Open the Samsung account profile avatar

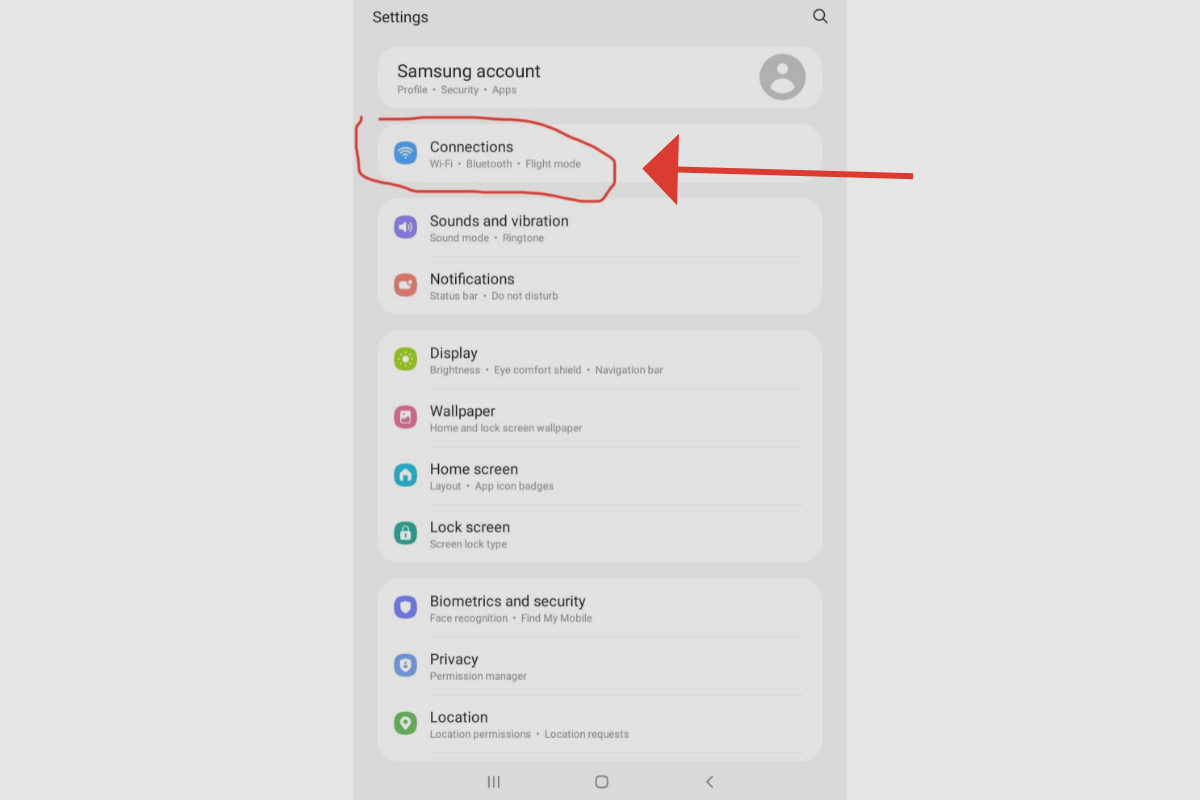pos(782,77)
